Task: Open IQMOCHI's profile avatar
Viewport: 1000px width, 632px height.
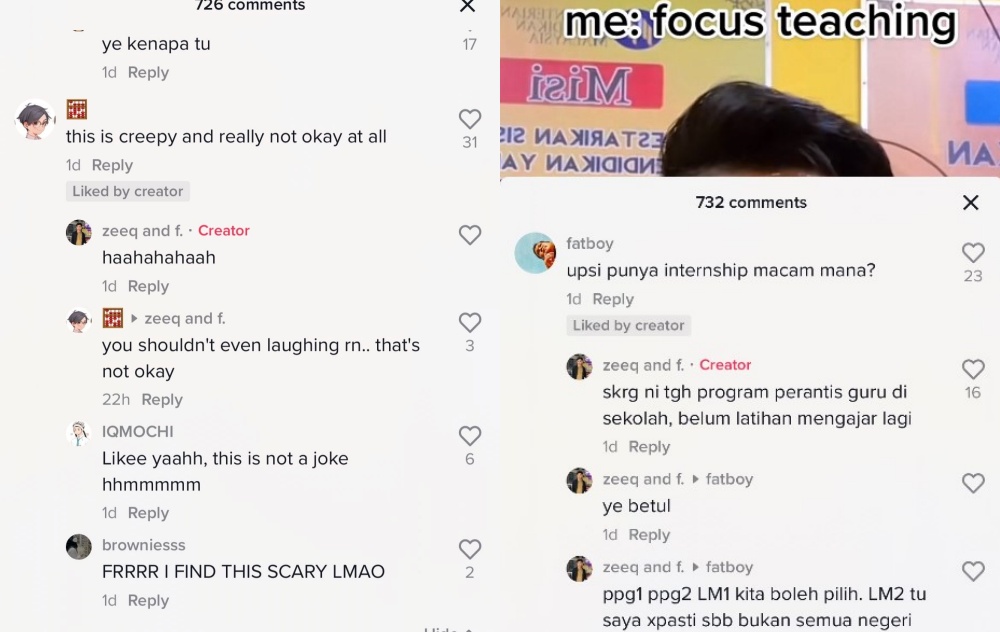Action: click(x=78, y=434)
